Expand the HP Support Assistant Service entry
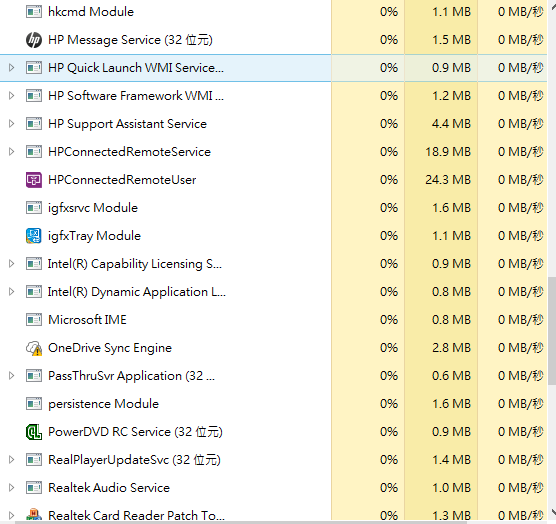 [x=11, y=123]
